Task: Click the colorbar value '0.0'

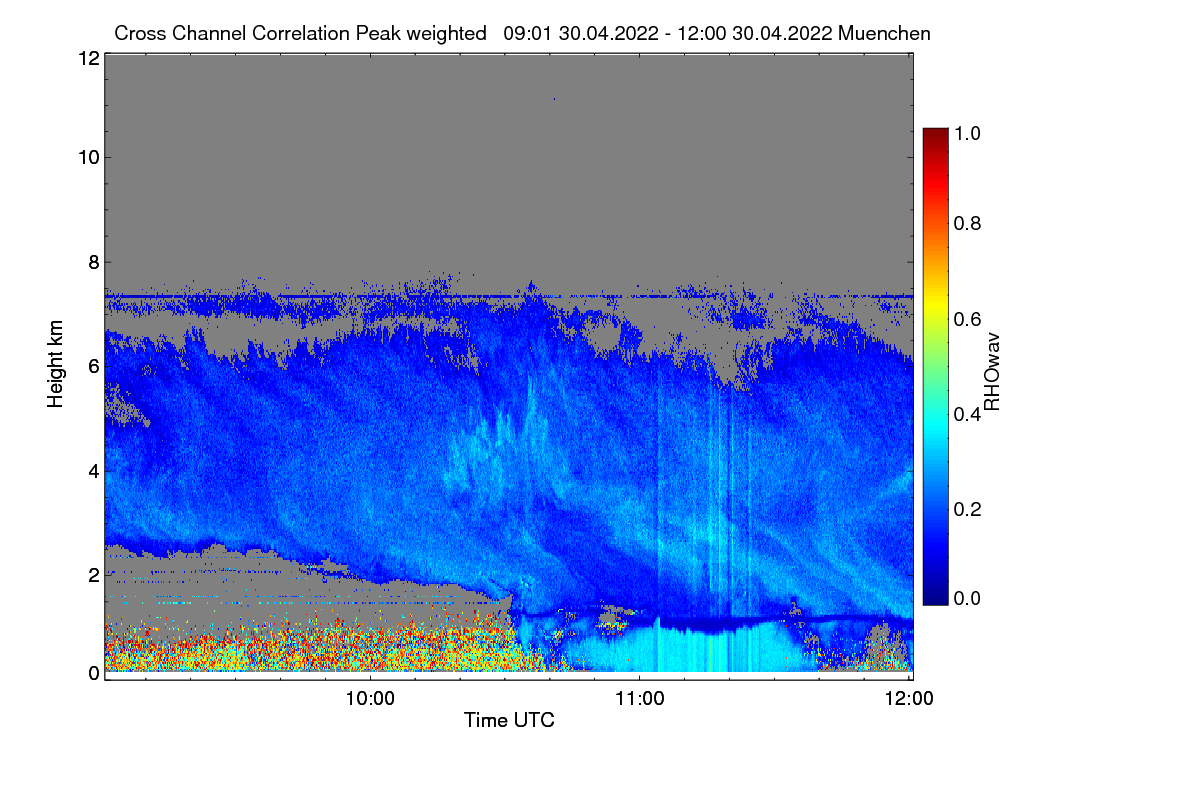Action: 967,598
